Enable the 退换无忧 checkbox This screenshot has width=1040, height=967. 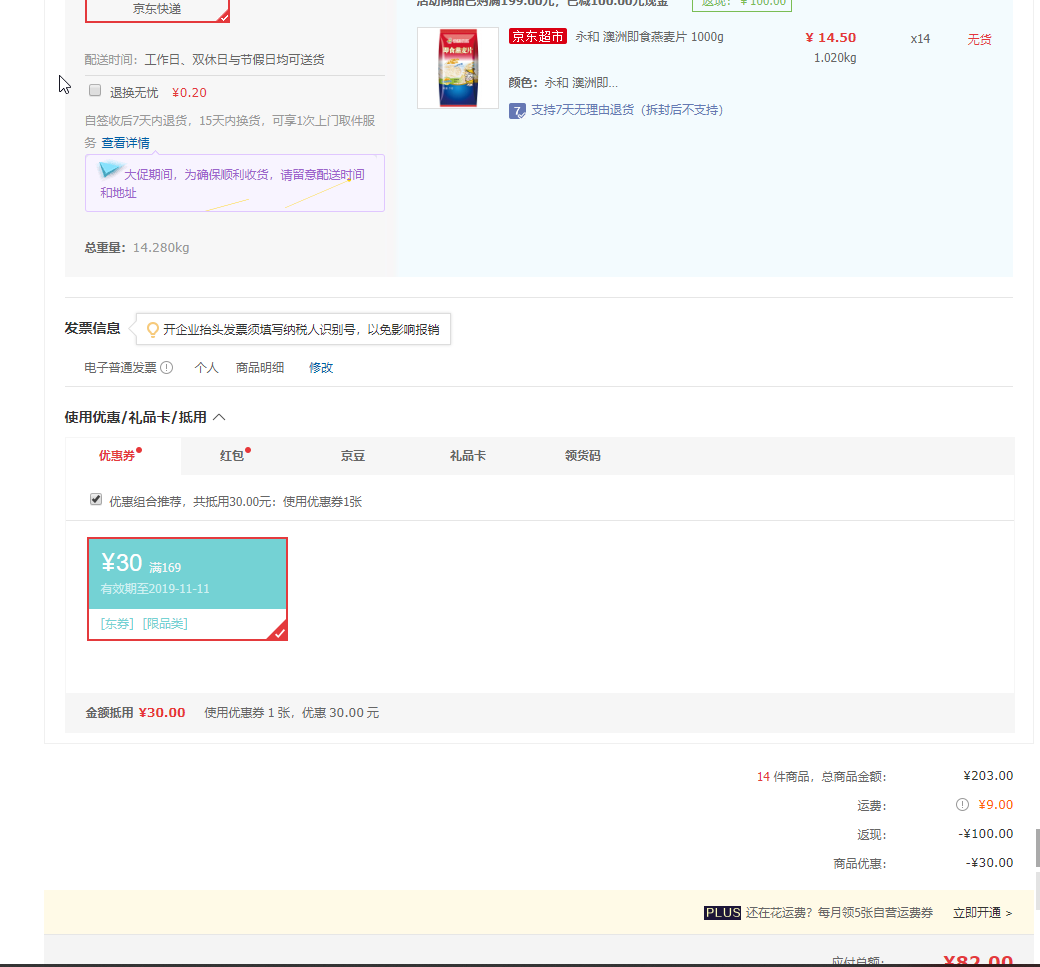pos(95,91)
